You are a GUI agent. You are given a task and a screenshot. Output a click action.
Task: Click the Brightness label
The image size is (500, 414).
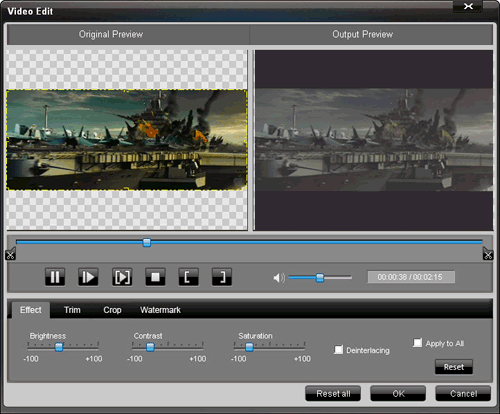48,336
